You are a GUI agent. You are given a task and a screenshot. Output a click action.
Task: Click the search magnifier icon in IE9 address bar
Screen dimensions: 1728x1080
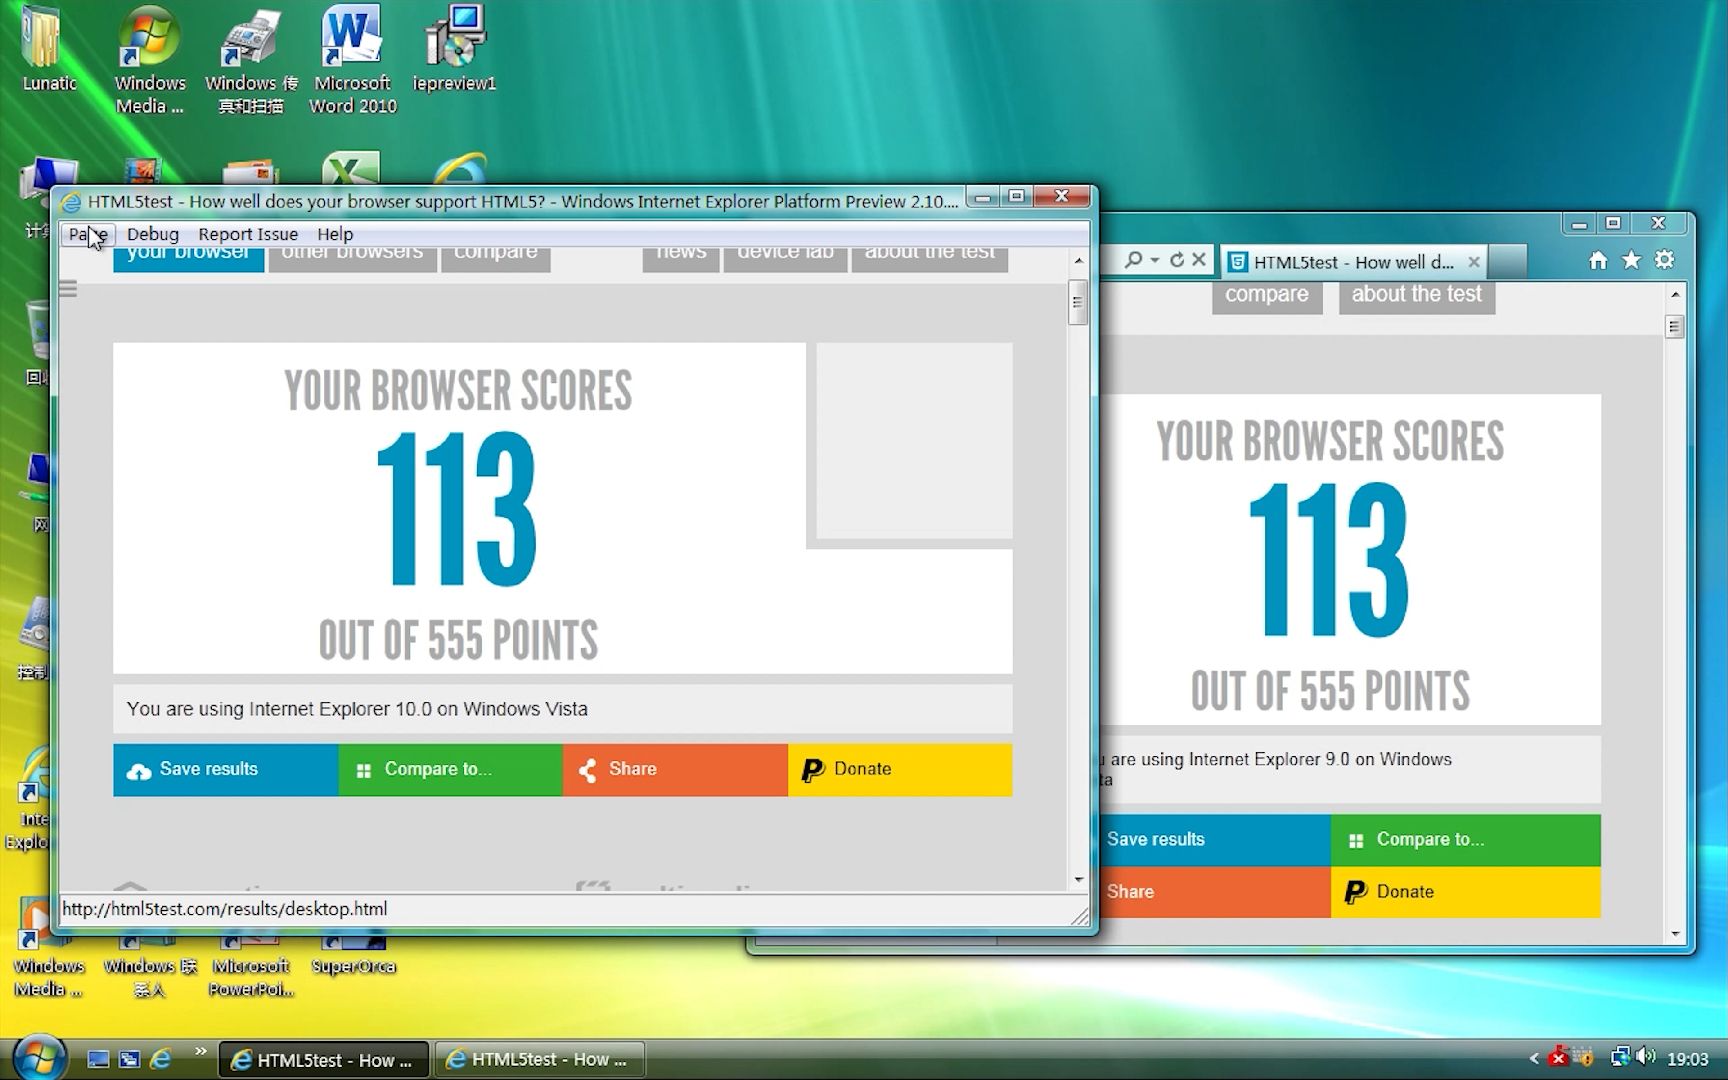click(x=1133, y=260)
